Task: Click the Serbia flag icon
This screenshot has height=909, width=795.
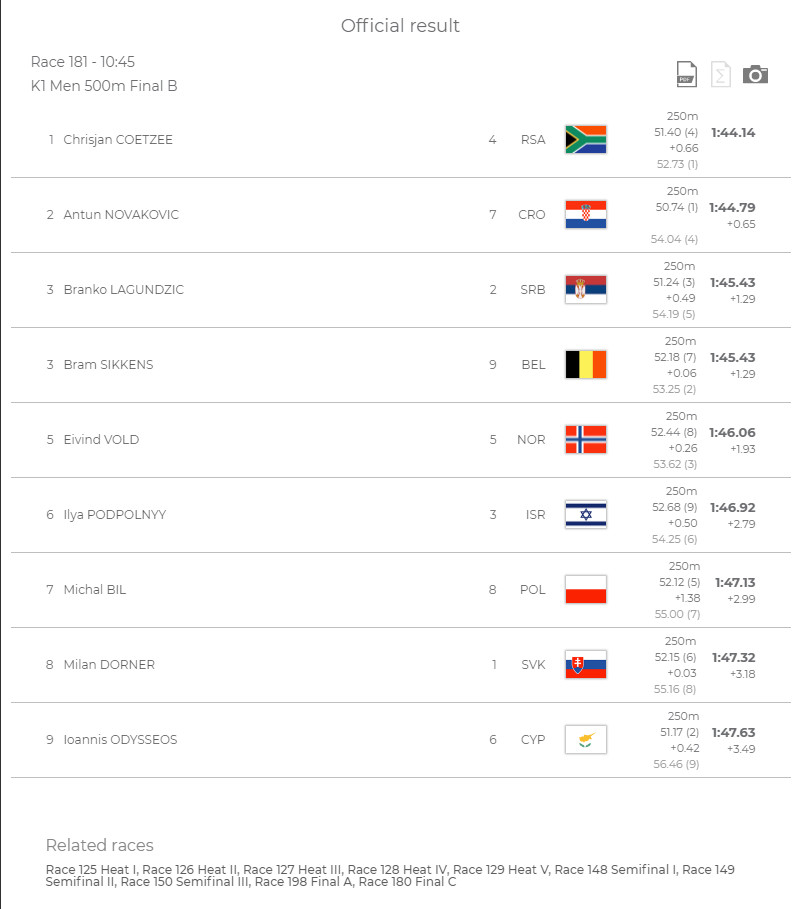Action: click(x=586, y=289)
